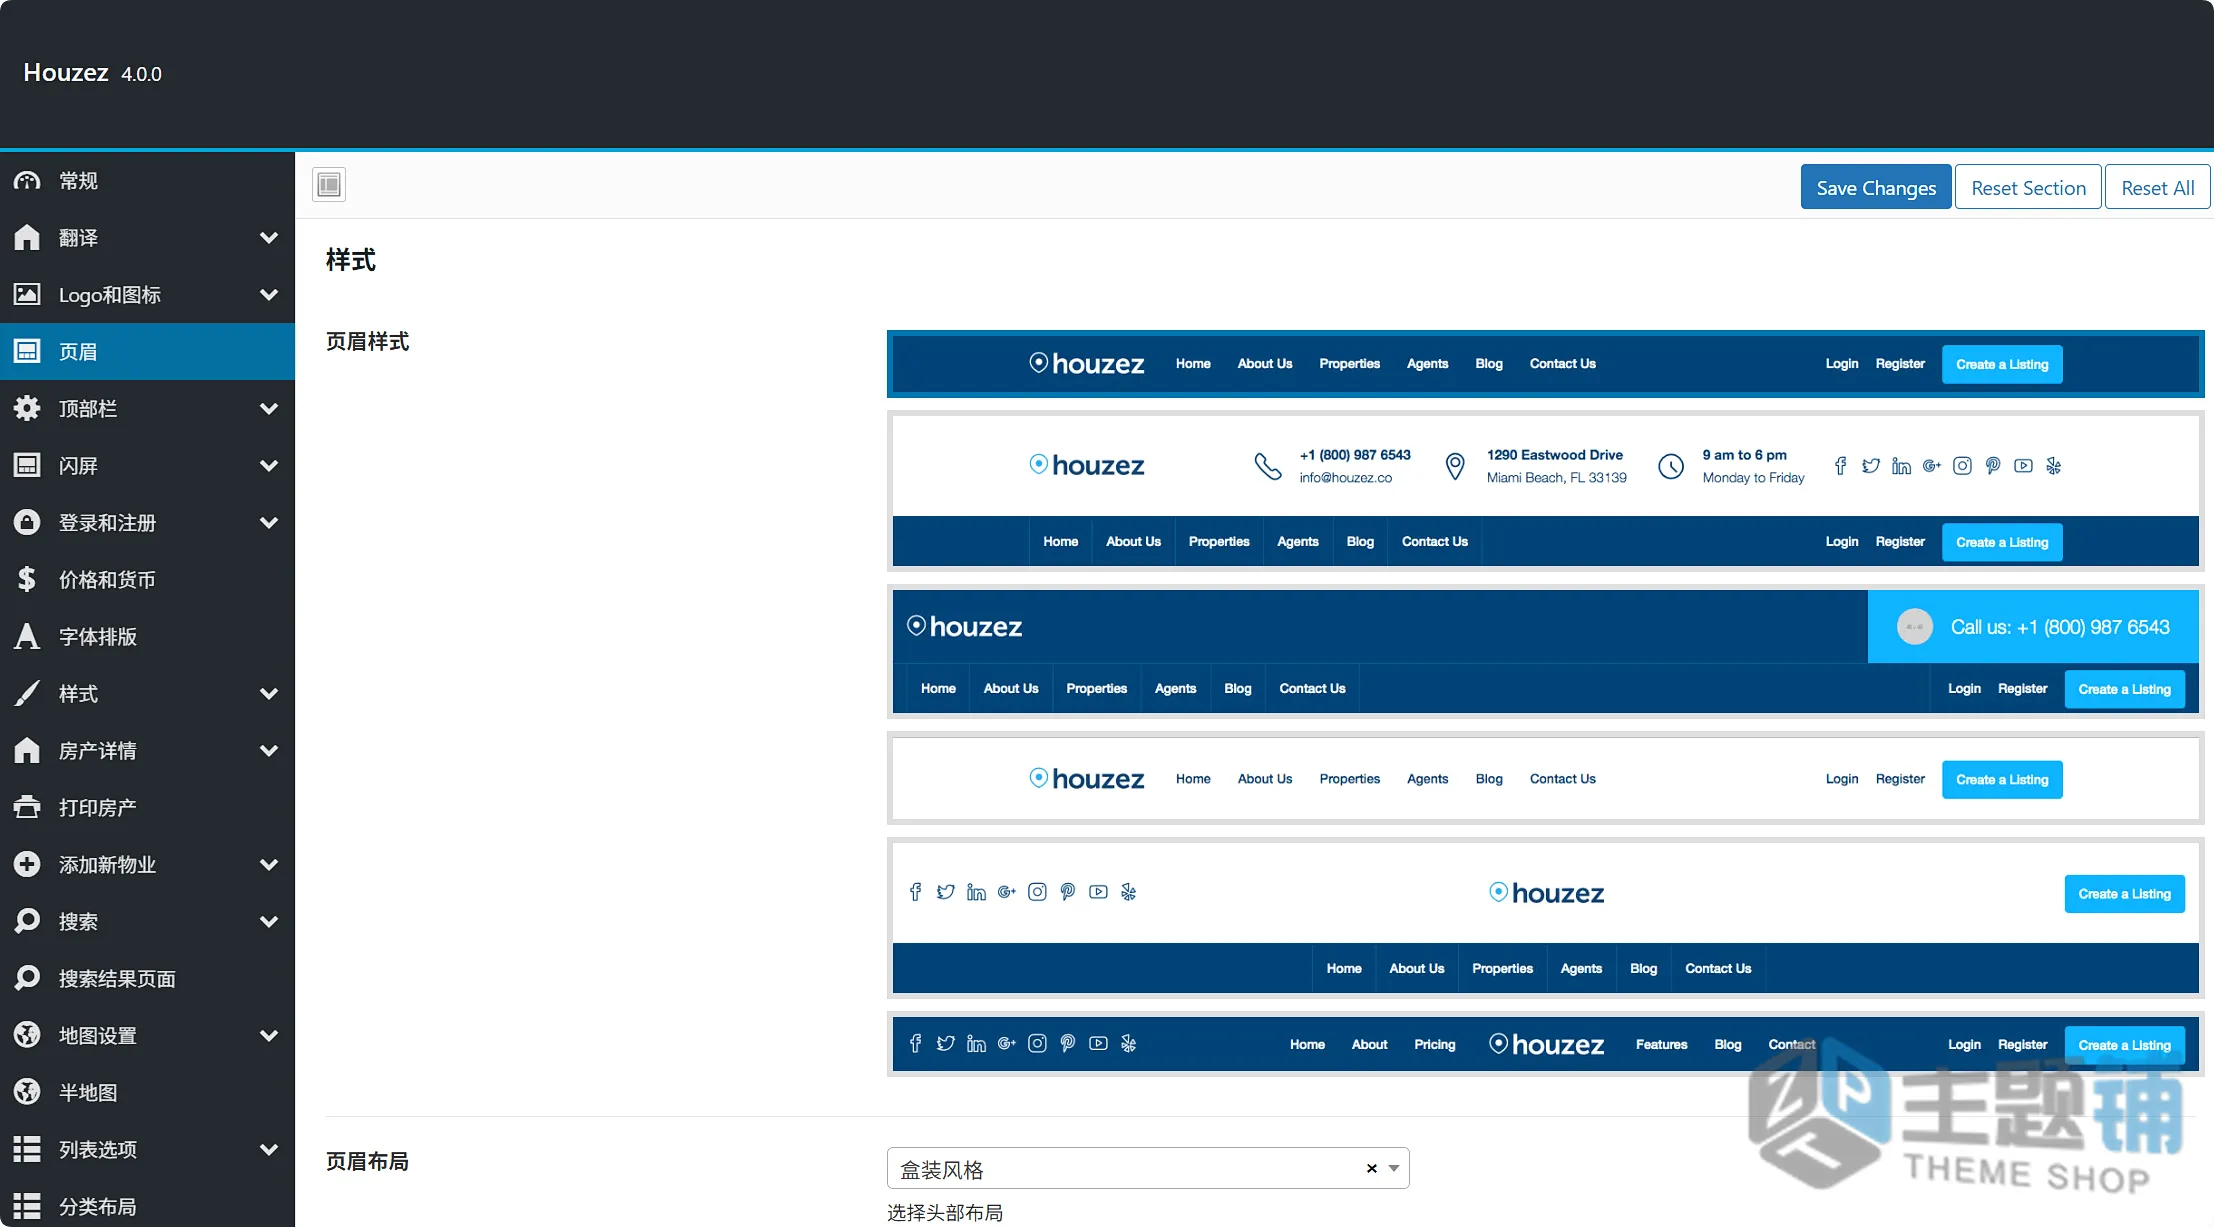Viewport: 2214px width, 1227px height.
Task: Open the 价格和货币 settings section
Action: click(x=147, y=580)
